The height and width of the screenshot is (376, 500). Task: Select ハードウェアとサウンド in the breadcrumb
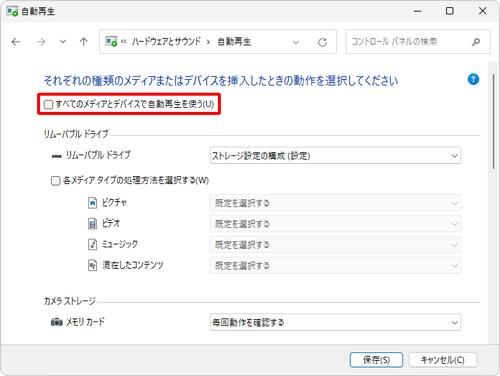[x=166, y=42]
